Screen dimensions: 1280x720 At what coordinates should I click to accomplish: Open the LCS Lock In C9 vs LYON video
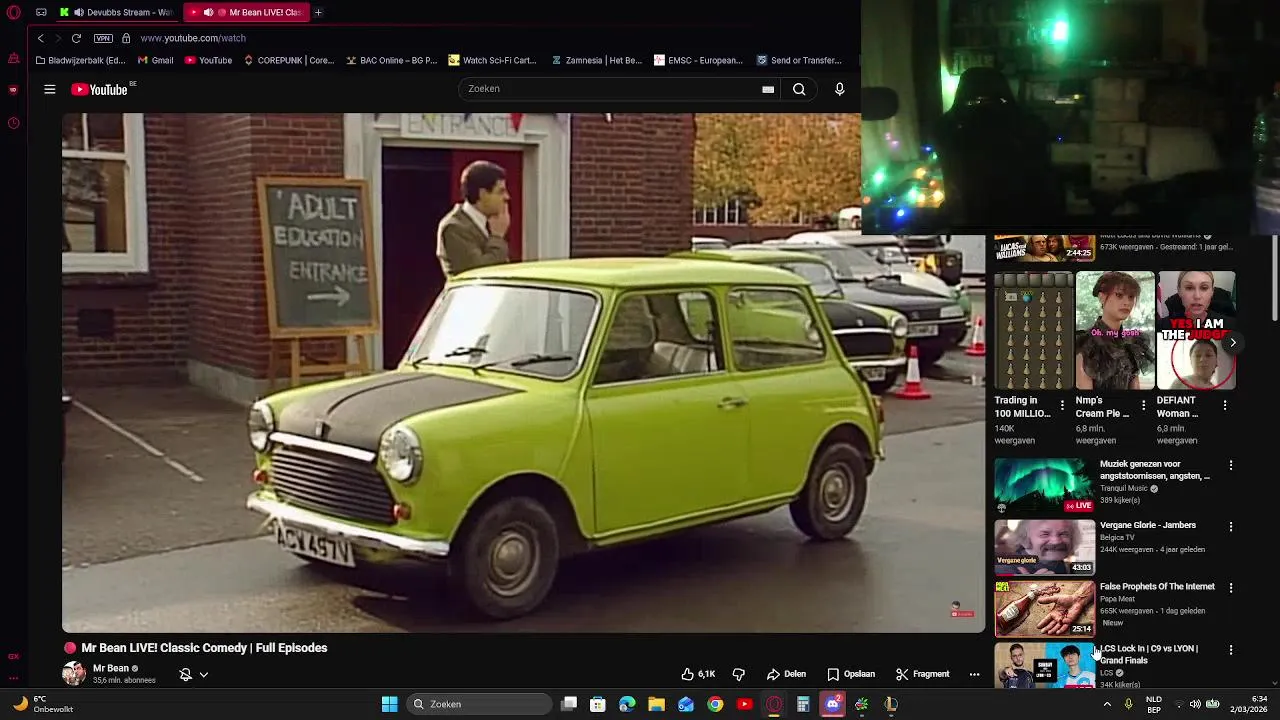click(x=1149, y=654)
